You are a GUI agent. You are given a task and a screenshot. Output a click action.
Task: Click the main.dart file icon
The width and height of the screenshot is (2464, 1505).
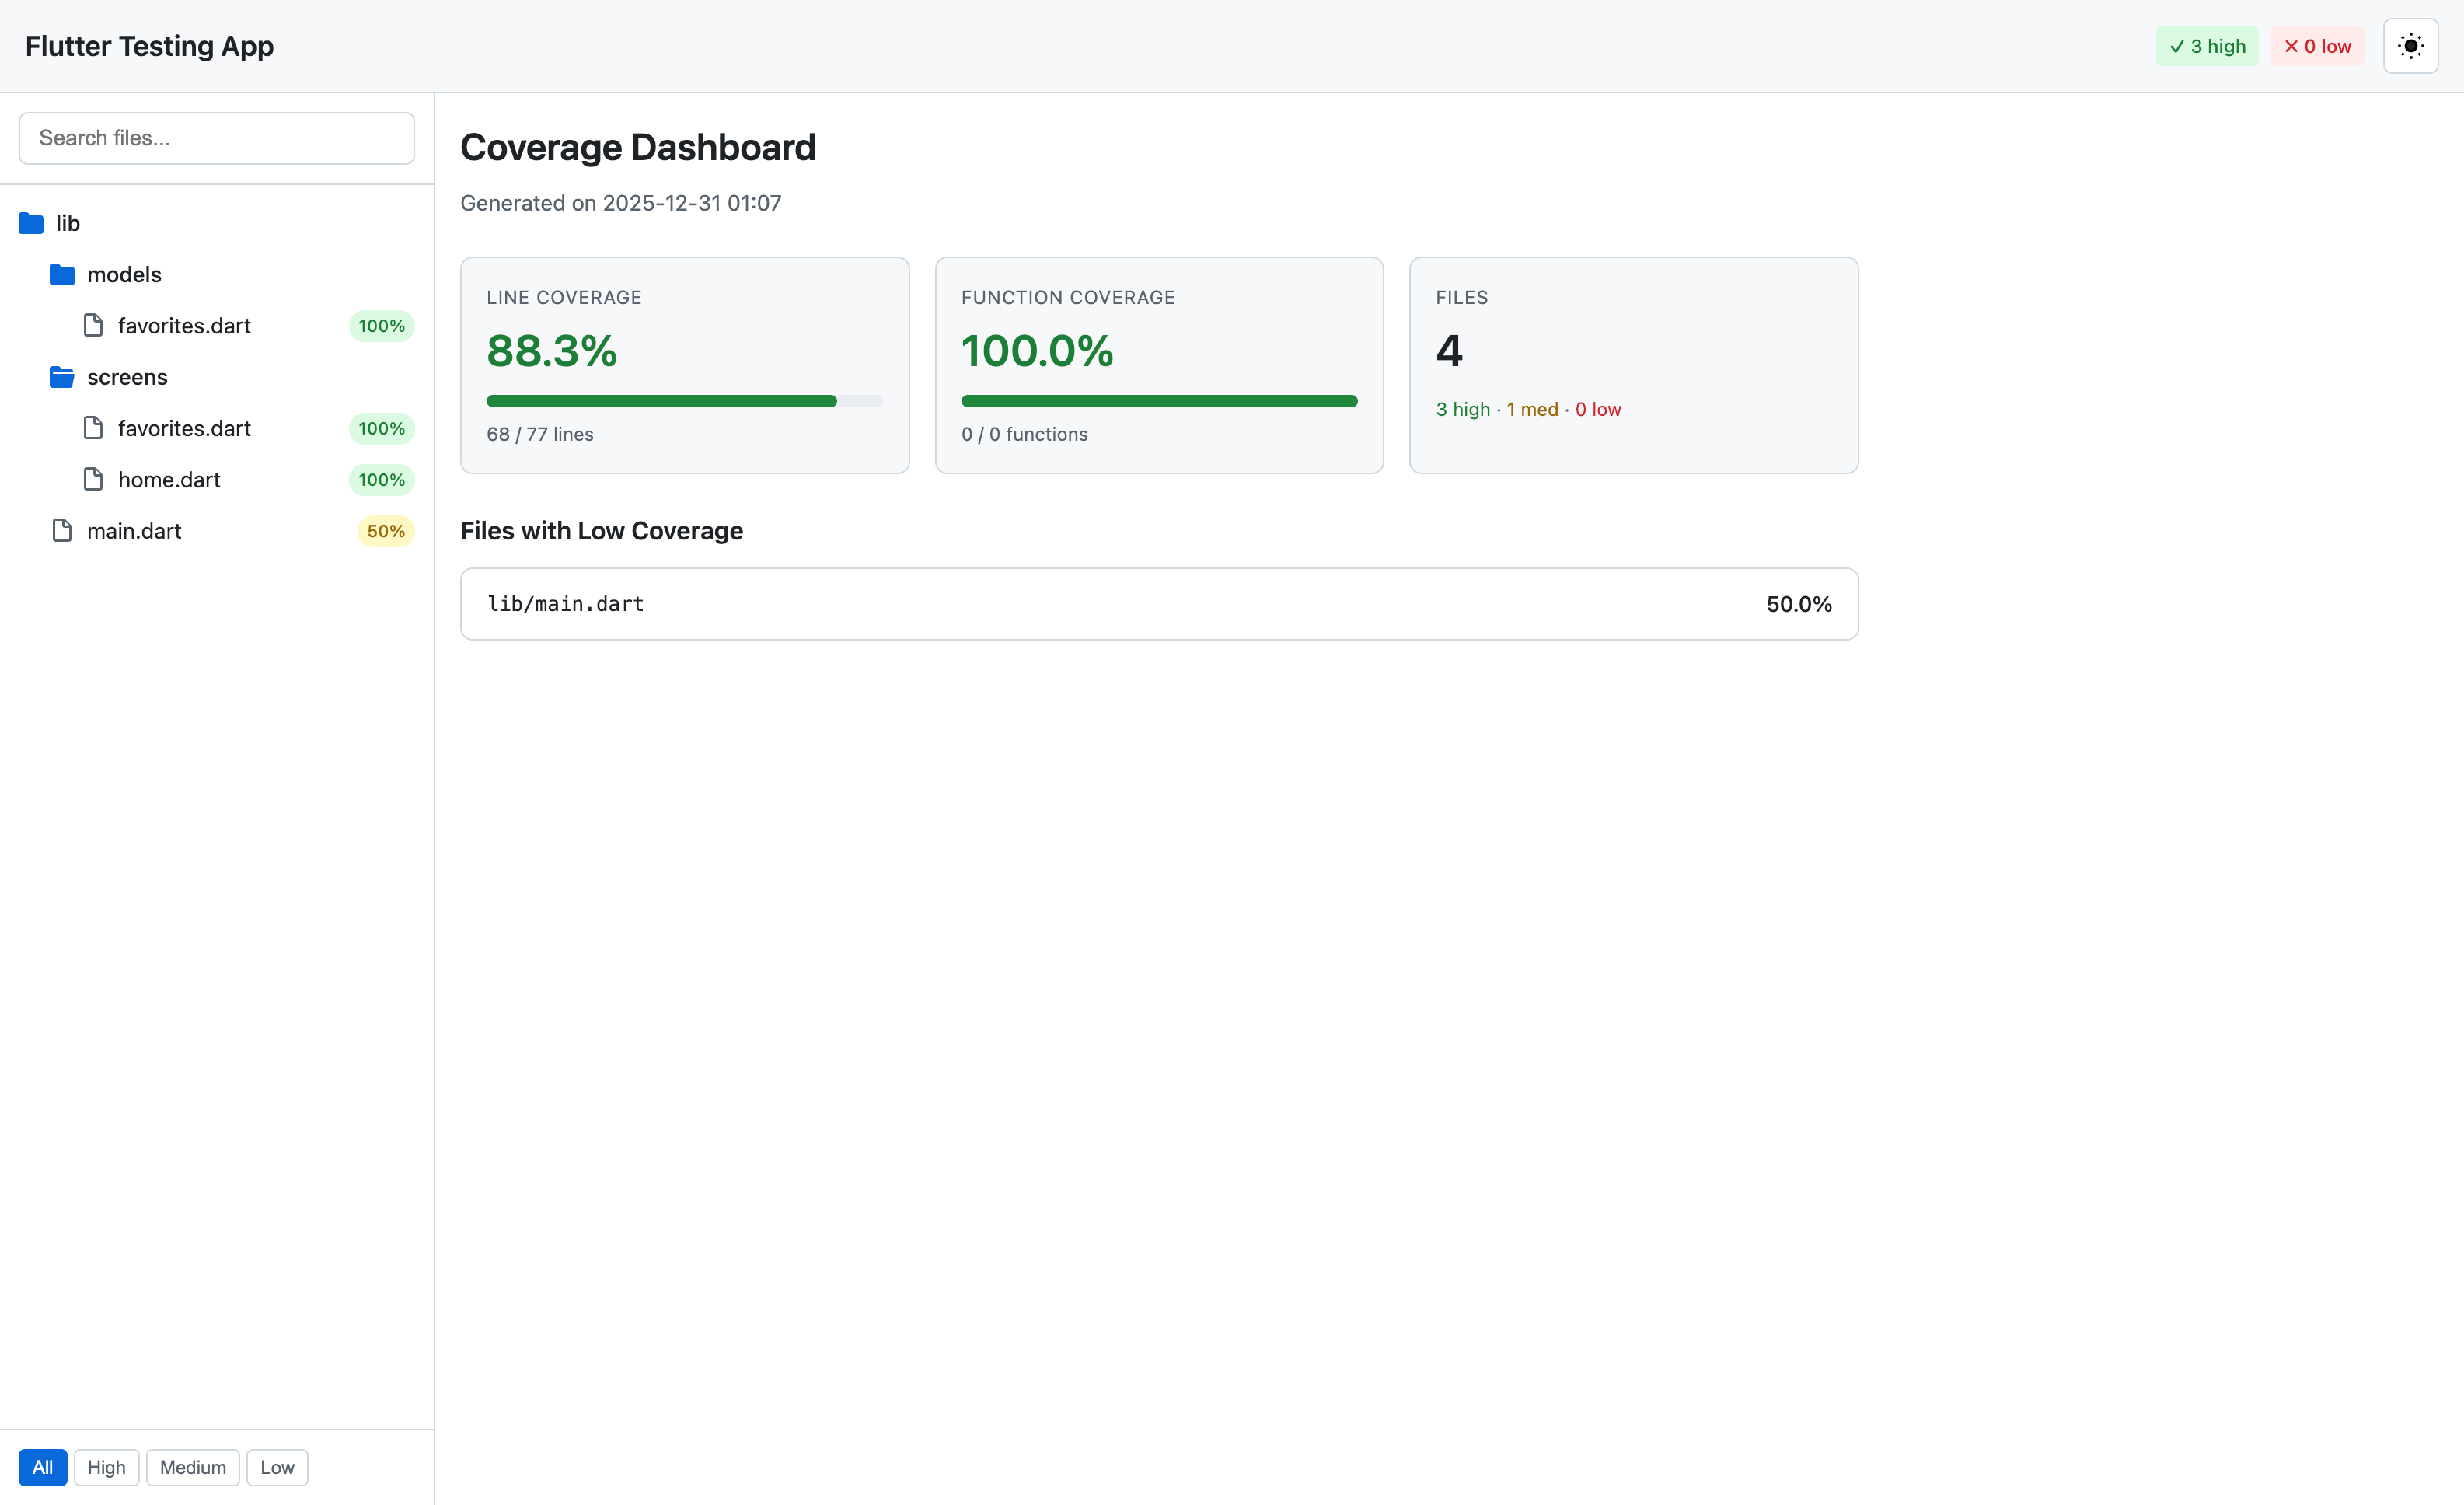pyautogui.click(x=62, y=531)
